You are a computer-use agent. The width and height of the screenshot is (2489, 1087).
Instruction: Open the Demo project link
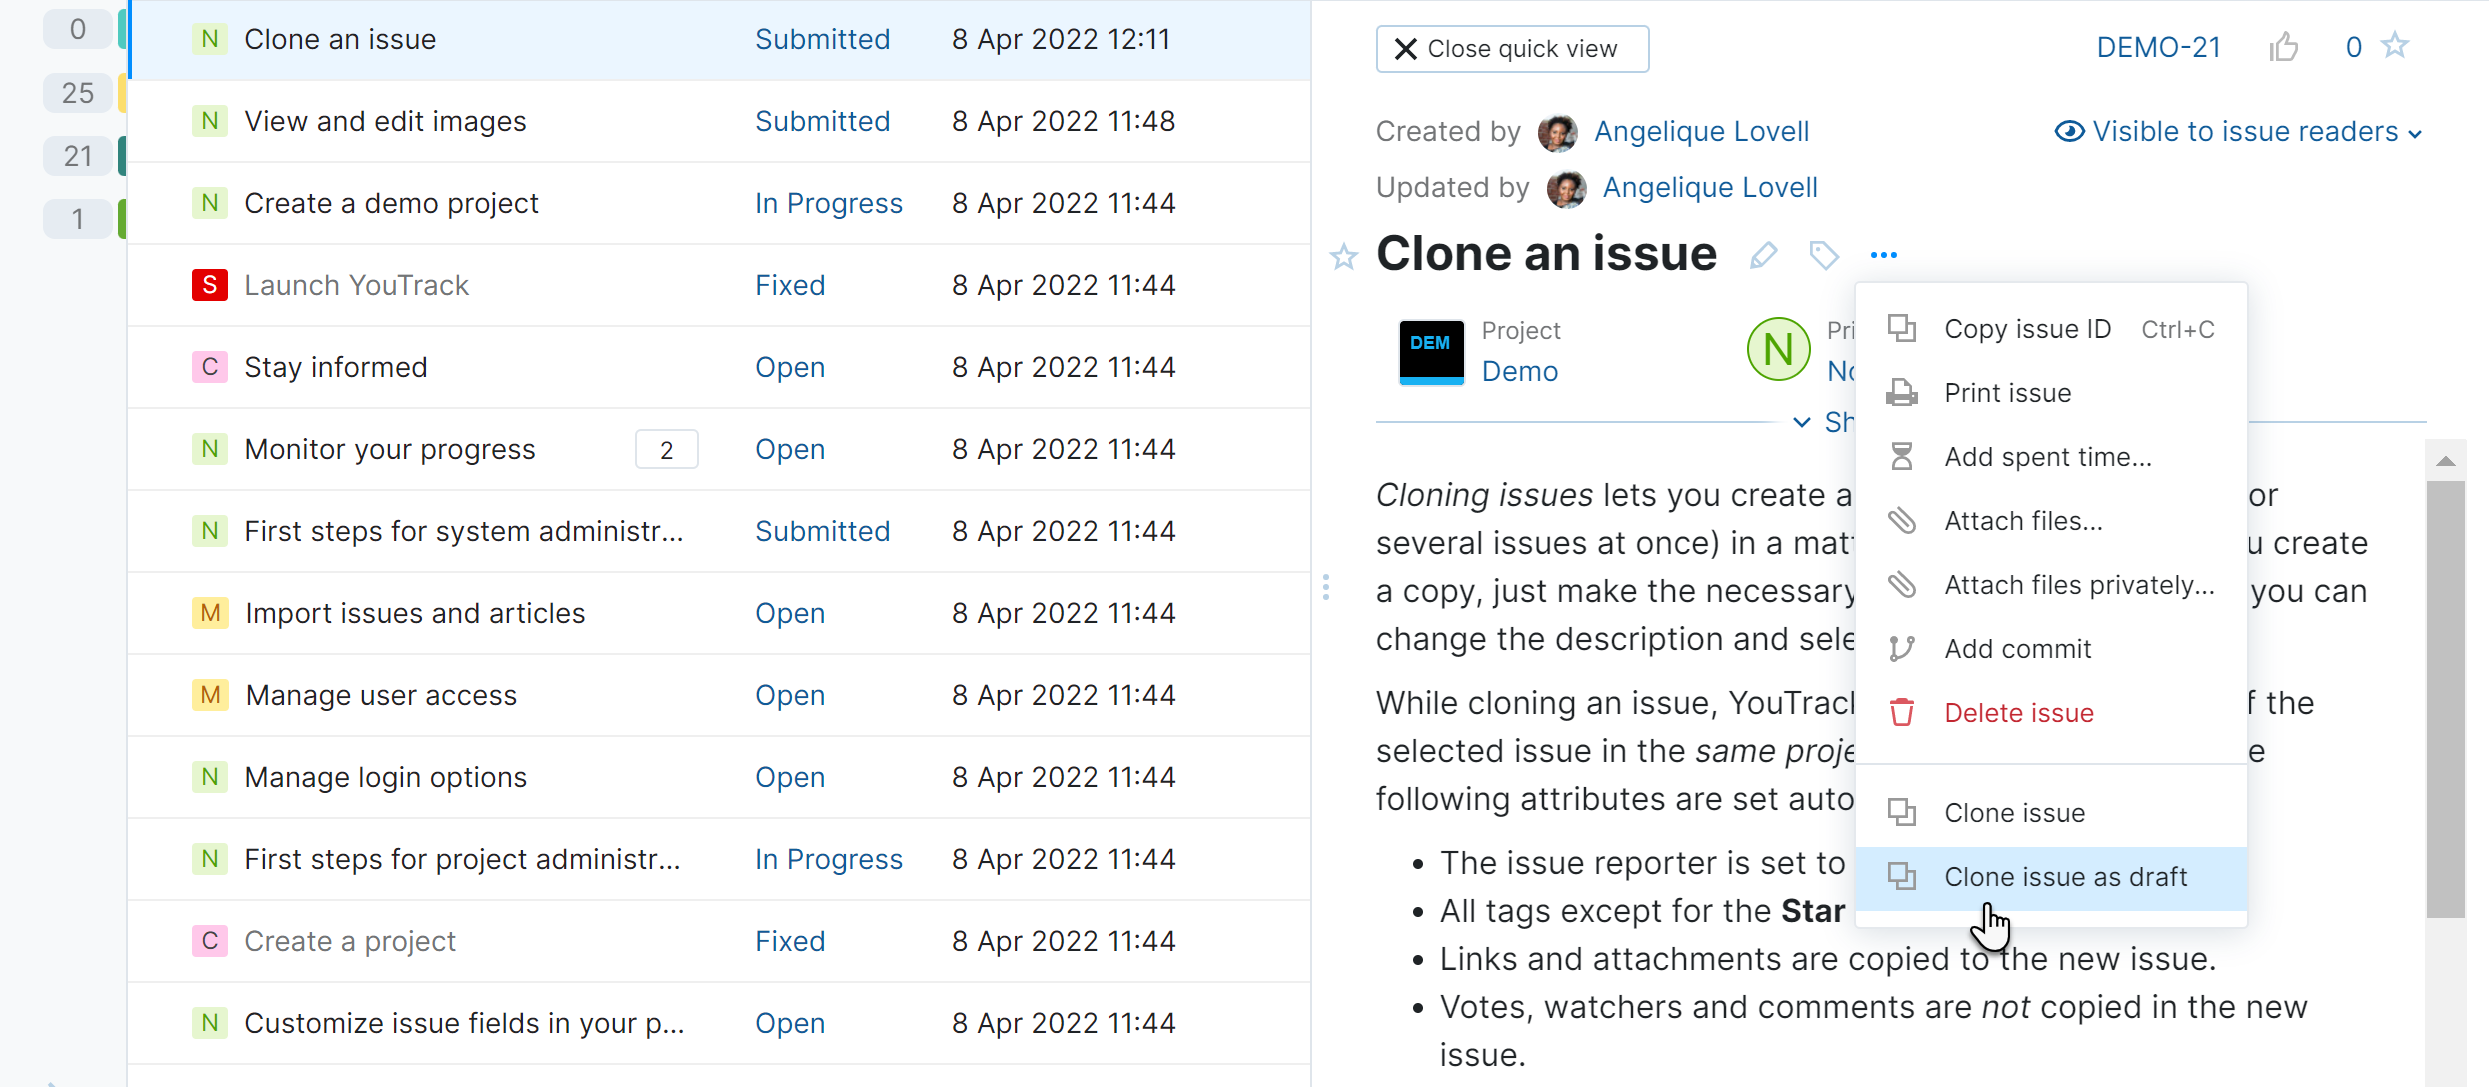[1519, 371]
